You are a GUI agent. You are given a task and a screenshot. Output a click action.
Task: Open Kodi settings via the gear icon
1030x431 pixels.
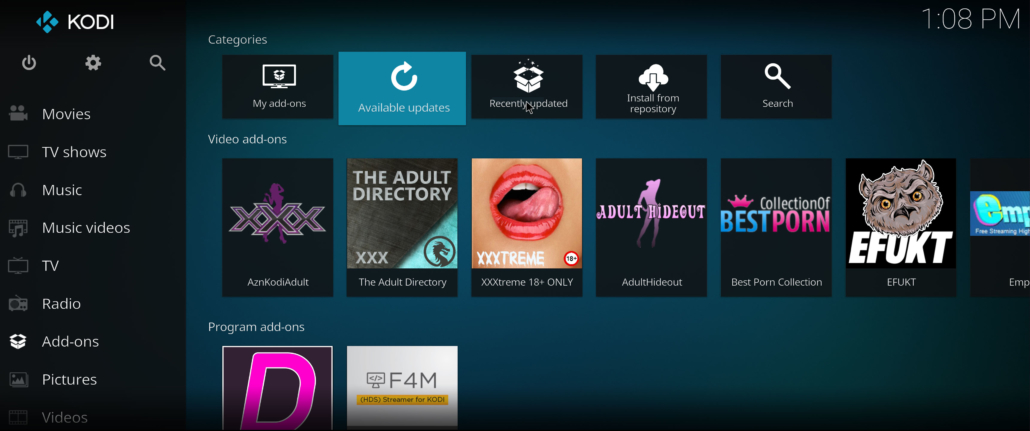click(93, 63)
